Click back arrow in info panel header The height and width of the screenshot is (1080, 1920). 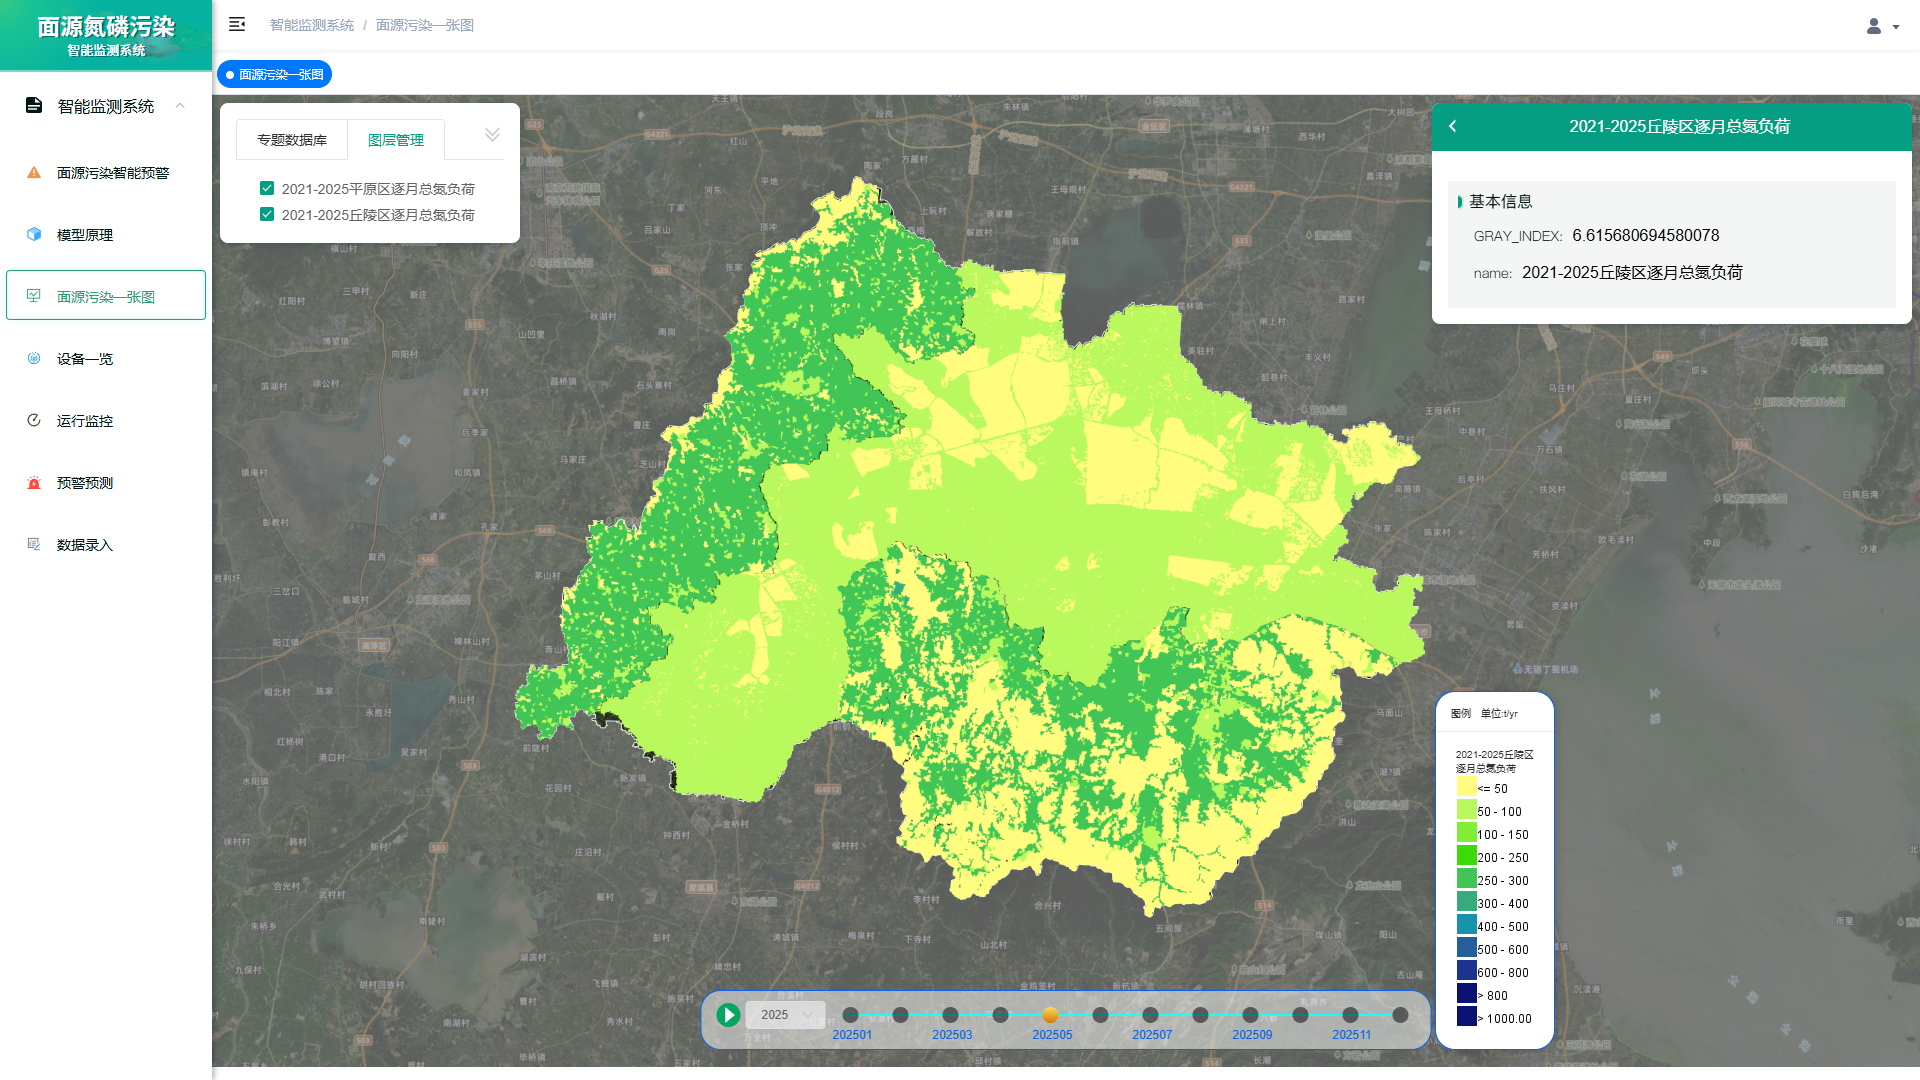click(1453, 126)
